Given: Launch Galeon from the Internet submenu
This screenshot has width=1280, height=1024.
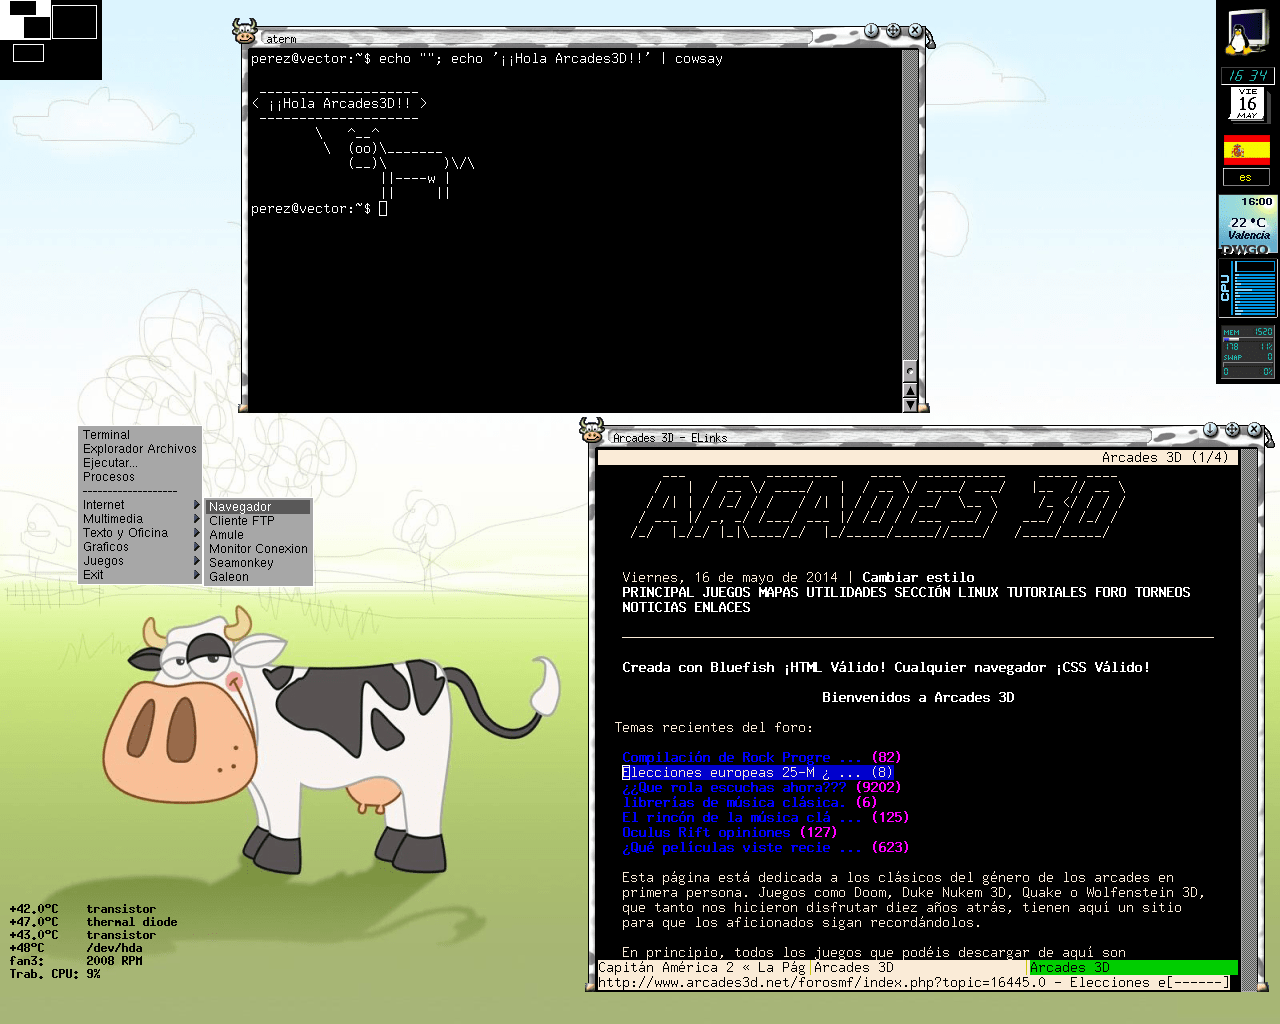Looking at the screenshot, I should [x=258, y=577].
